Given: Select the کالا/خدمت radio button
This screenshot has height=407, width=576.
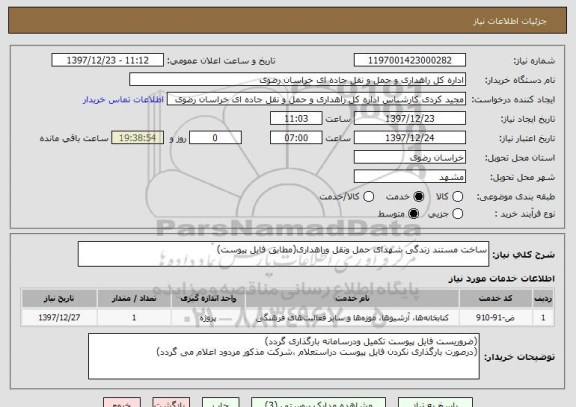Looking at the screenshot, I should point(368,197).
